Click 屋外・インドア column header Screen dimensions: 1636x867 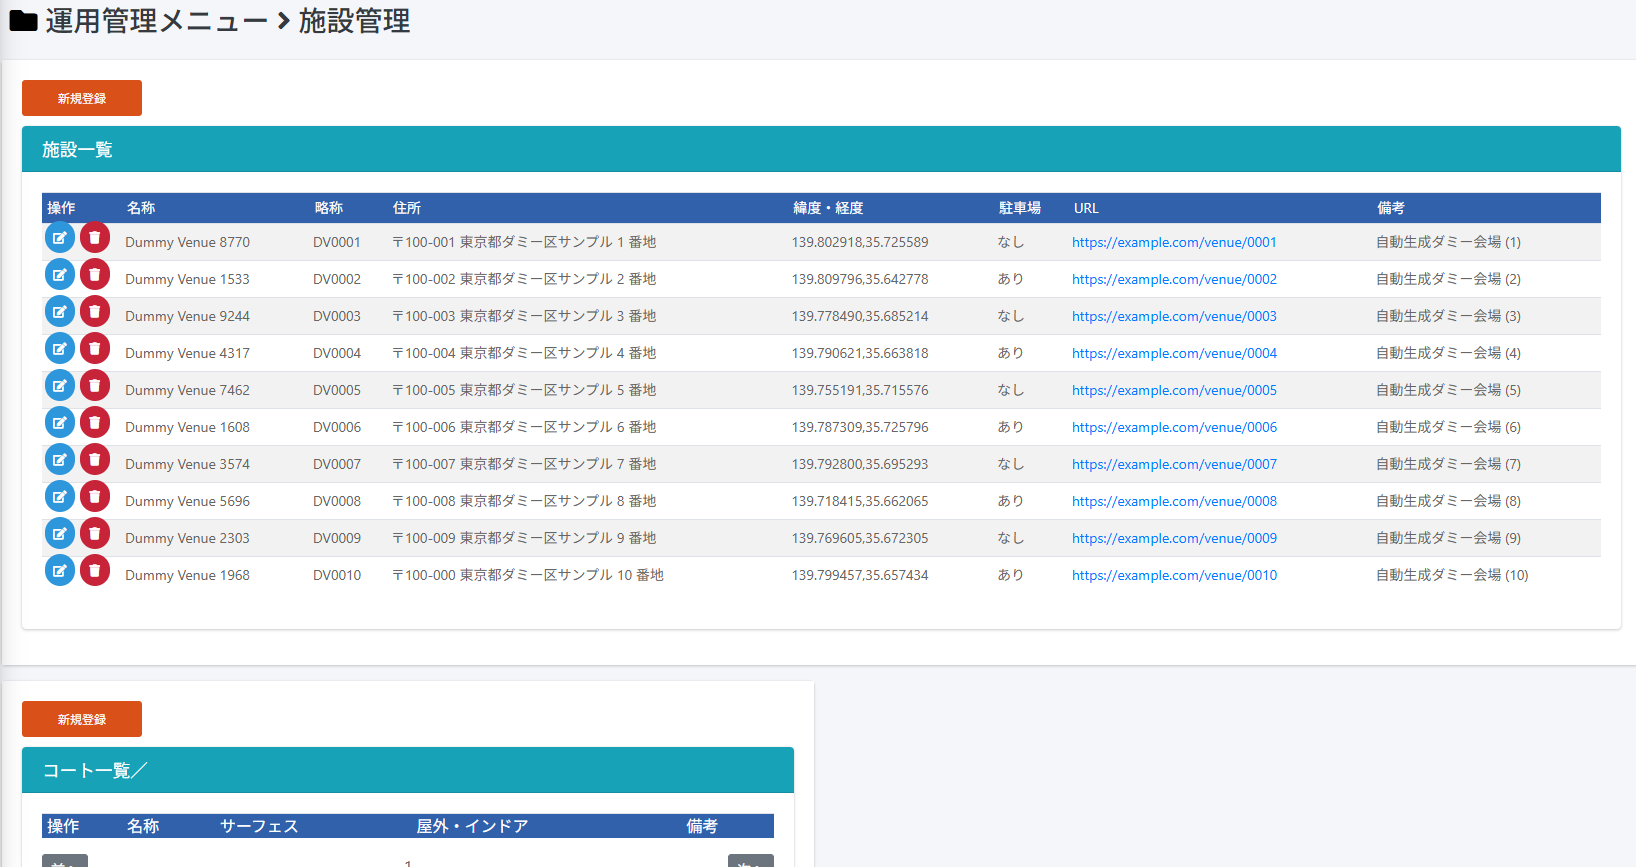(472, 826)
